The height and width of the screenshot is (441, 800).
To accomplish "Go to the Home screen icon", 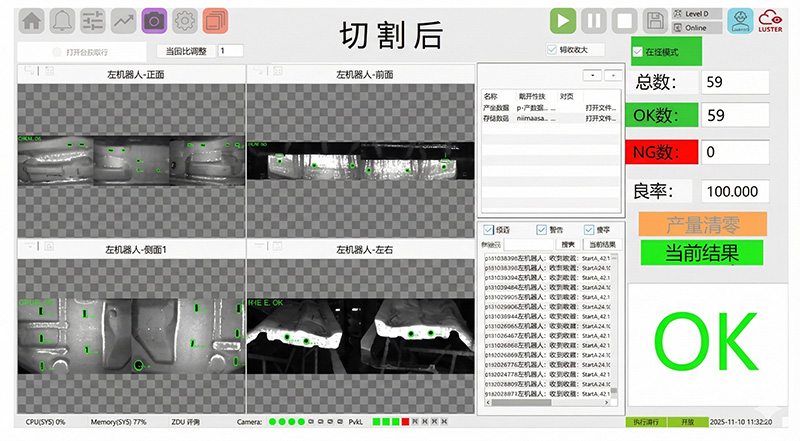I will [33, 19].
